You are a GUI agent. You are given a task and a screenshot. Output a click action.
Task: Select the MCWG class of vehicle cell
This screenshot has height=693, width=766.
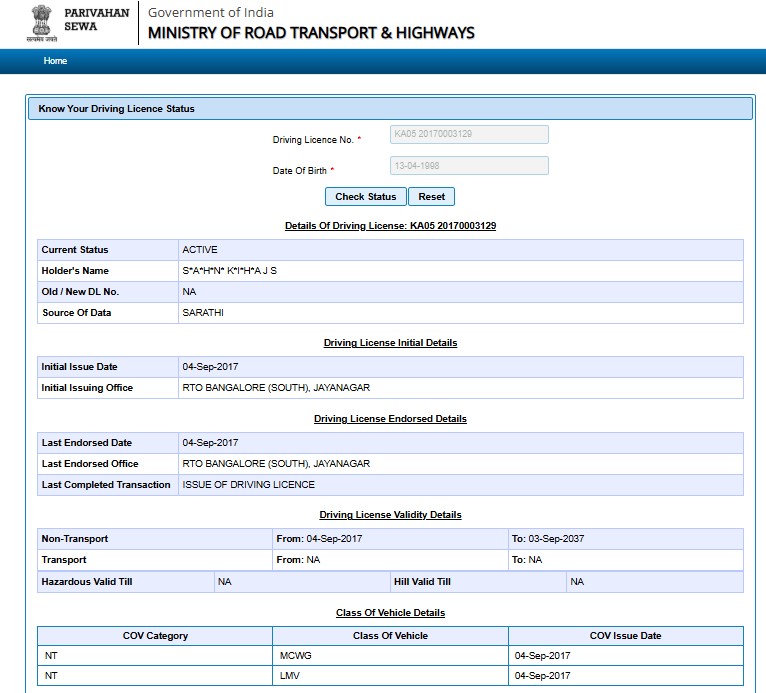coord(295,656)
